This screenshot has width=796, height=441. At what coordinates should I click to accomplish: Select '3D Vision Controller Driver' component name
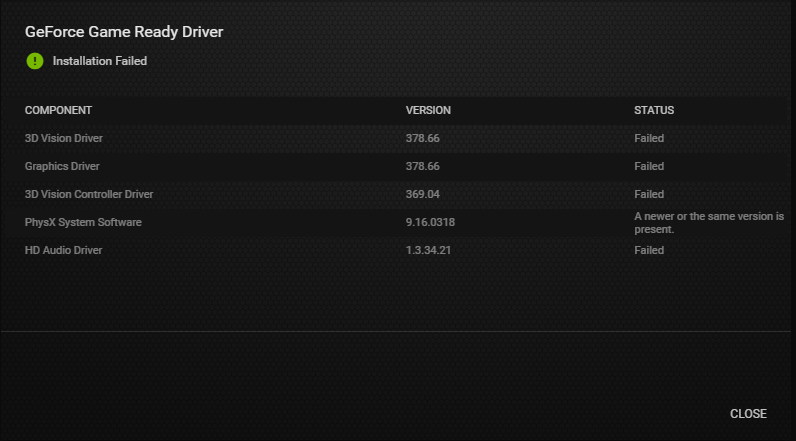tap(89, 194)
